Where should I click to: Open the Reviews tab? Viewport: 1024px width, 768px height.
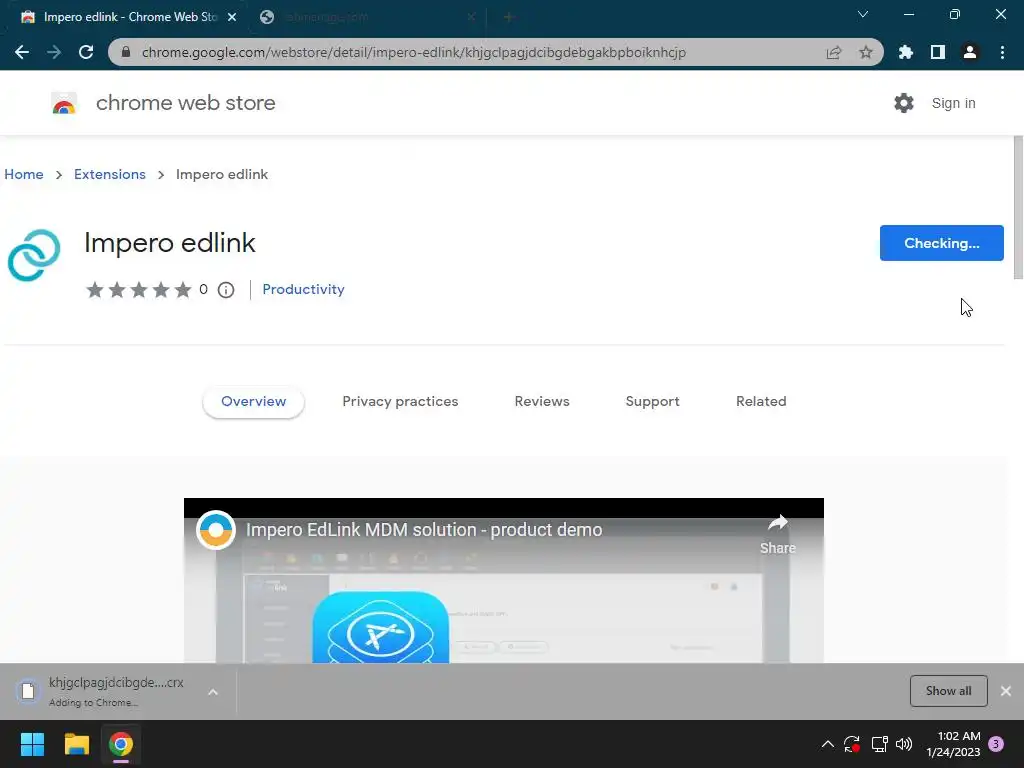[x=542, y=402]
